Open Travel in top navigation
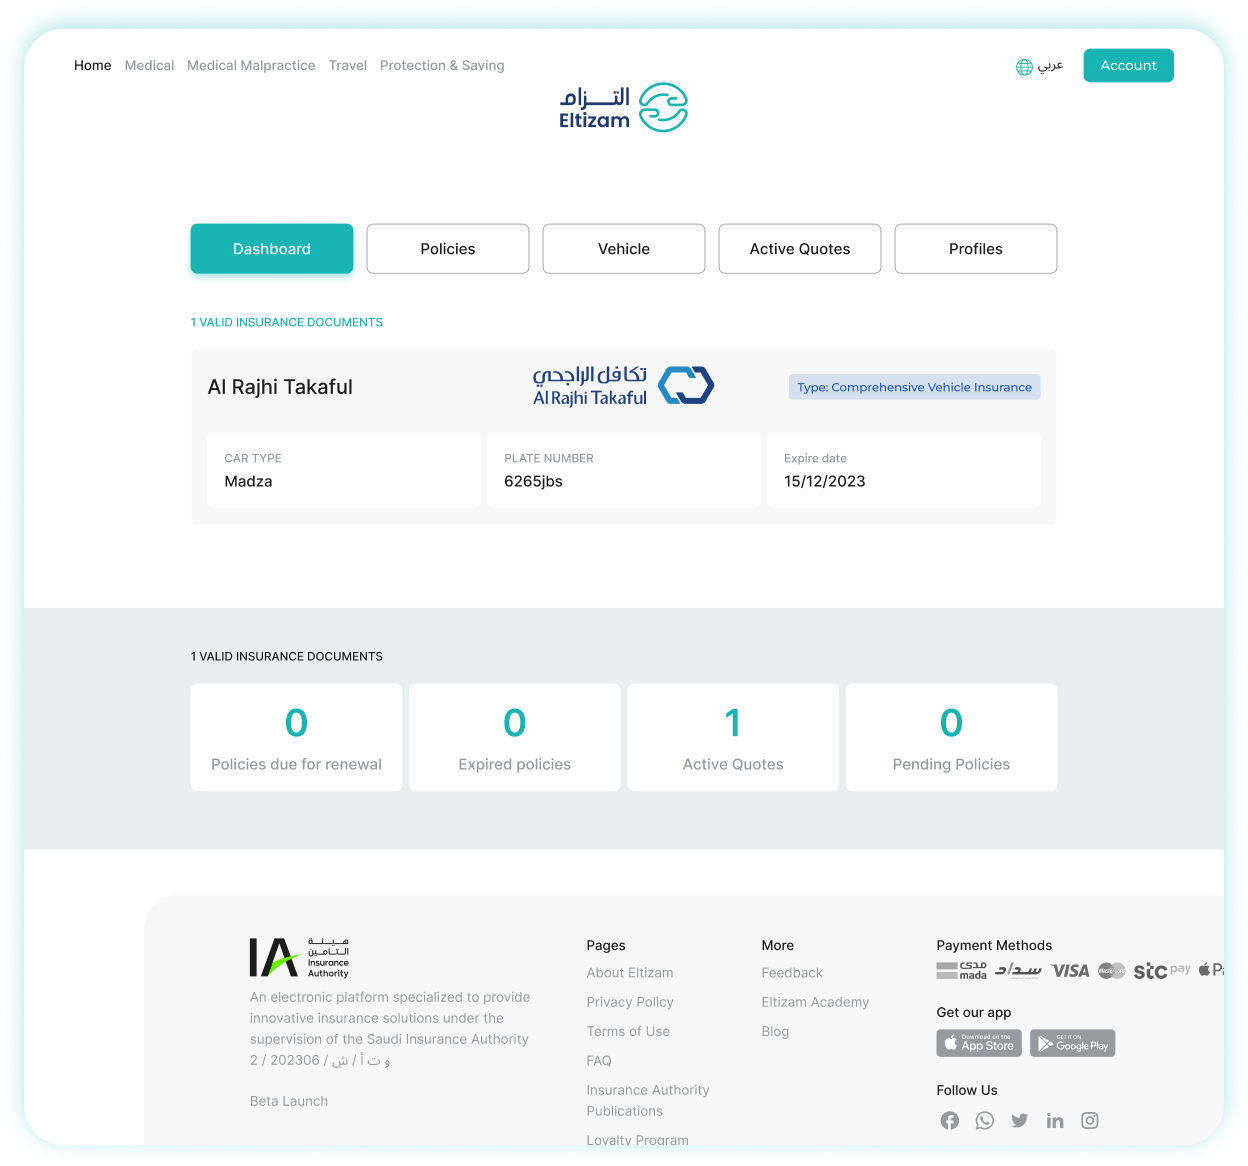 coord(348,65)
